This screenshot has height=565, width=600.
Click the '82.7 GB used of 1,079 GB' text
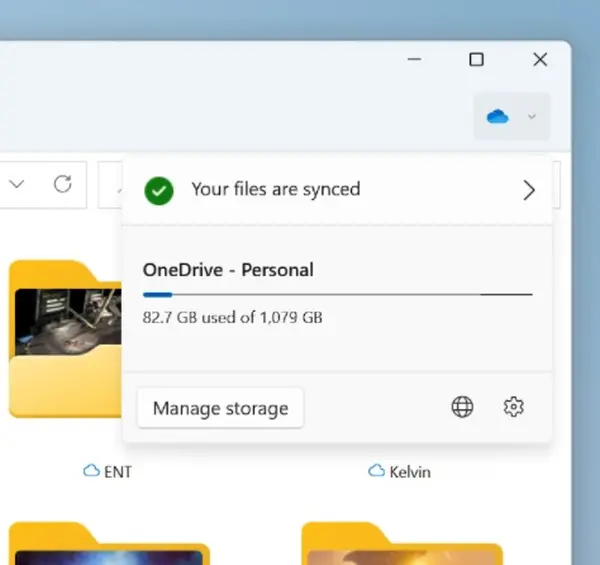[x=232, y=318]
